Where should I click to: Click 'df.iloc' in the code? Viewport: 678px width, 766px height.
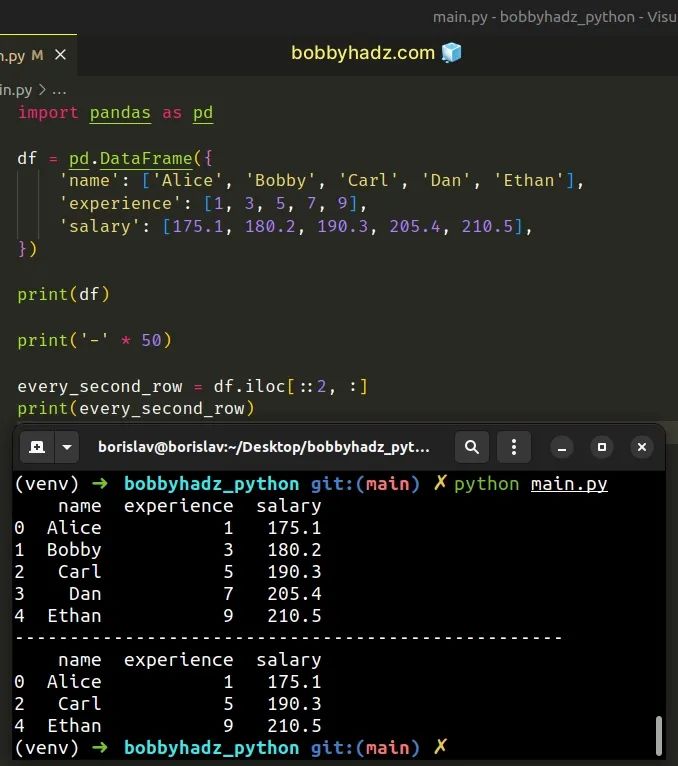(x=249, y=386)
